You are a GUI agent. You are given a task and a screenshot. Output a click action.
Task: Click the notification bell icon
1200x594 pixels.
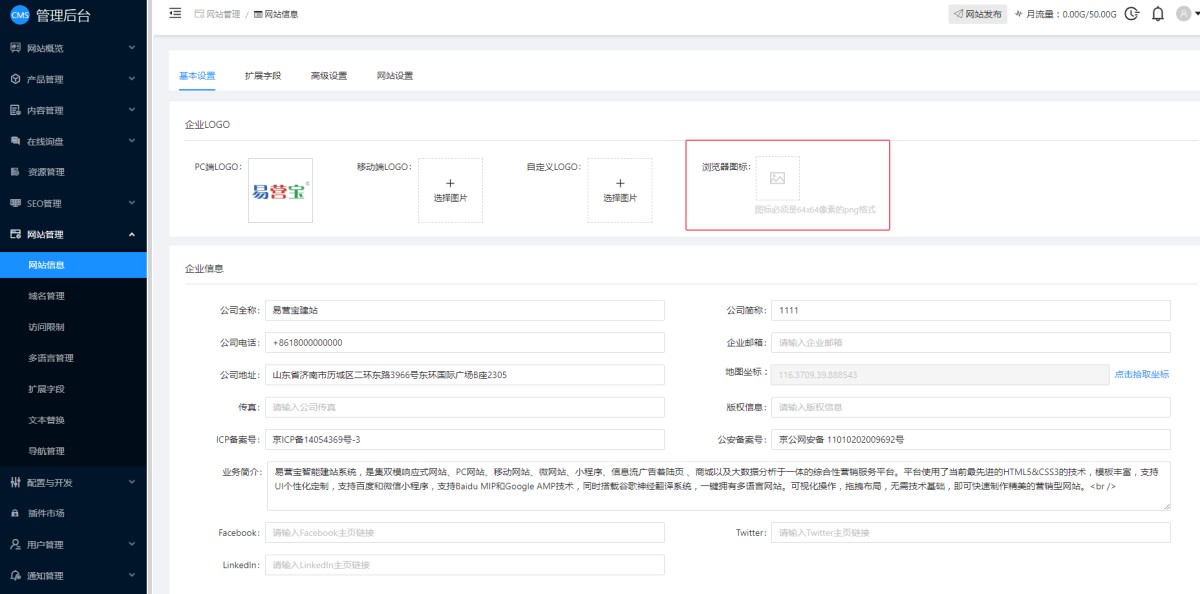tap(1158, 14)
